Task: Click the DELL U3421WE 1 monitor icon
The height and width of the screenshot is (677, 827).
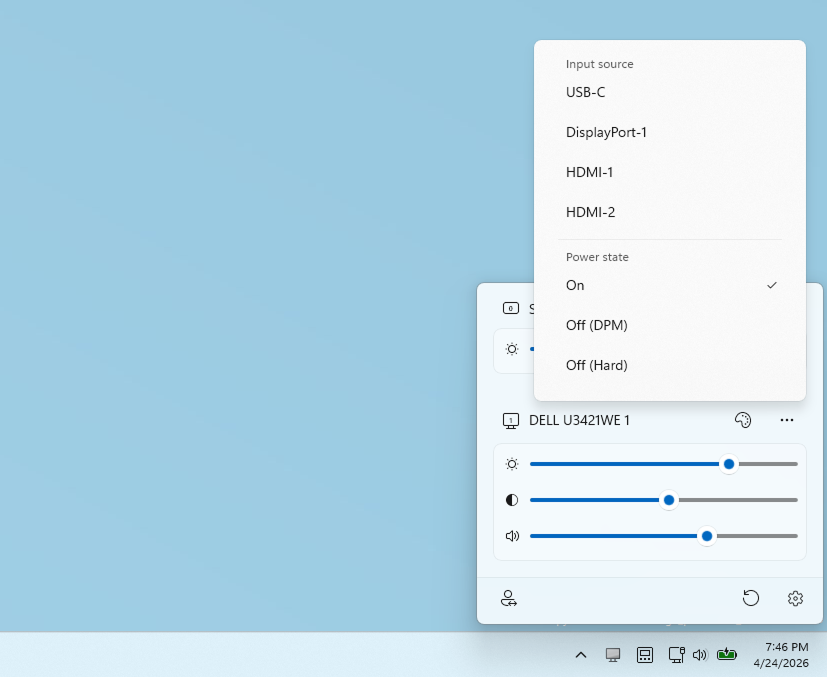Action: [511, 421]
